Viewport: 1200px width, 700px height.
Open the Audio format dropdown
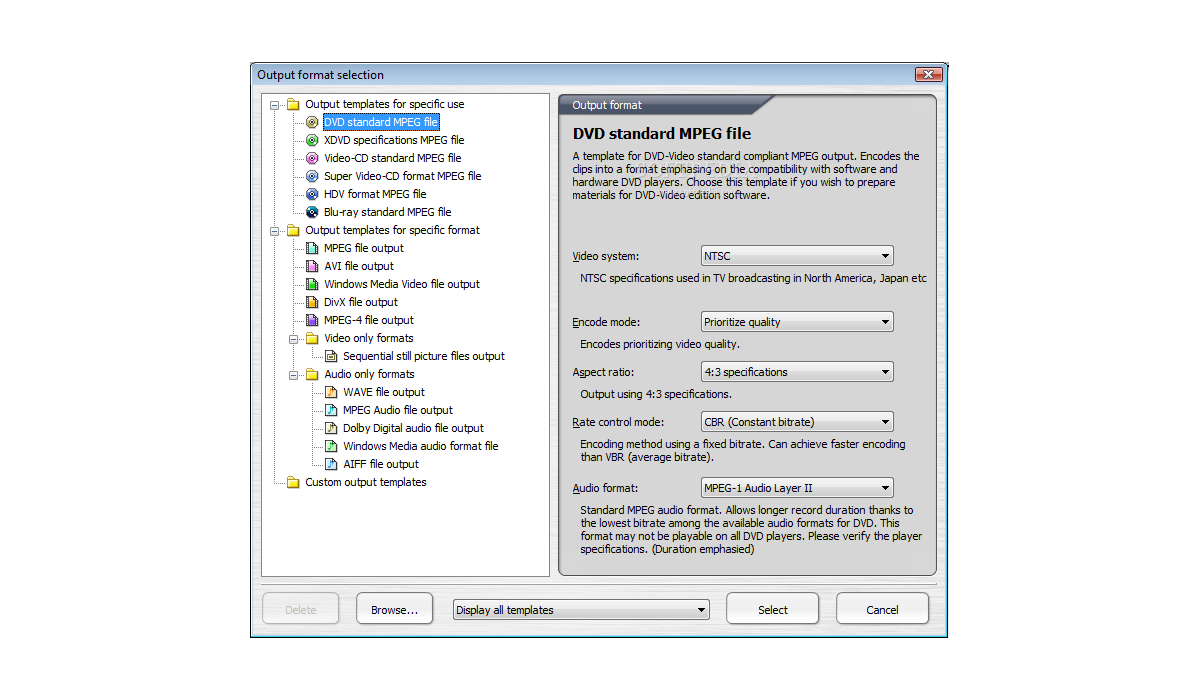797,488
